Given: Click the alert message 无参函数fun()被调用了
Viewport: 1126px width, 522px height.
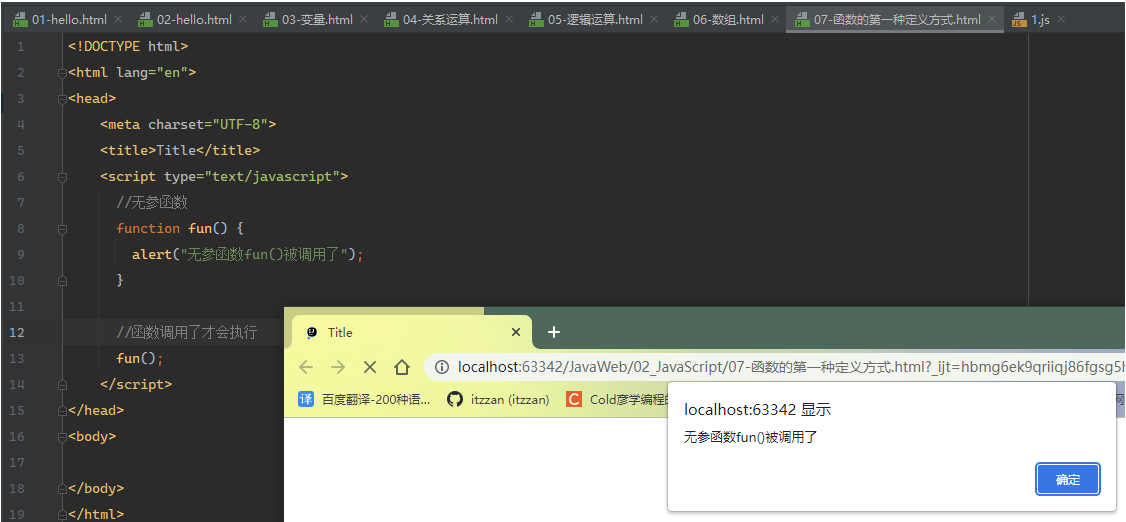Looking at the screenshot, I should tap(751, 437).
